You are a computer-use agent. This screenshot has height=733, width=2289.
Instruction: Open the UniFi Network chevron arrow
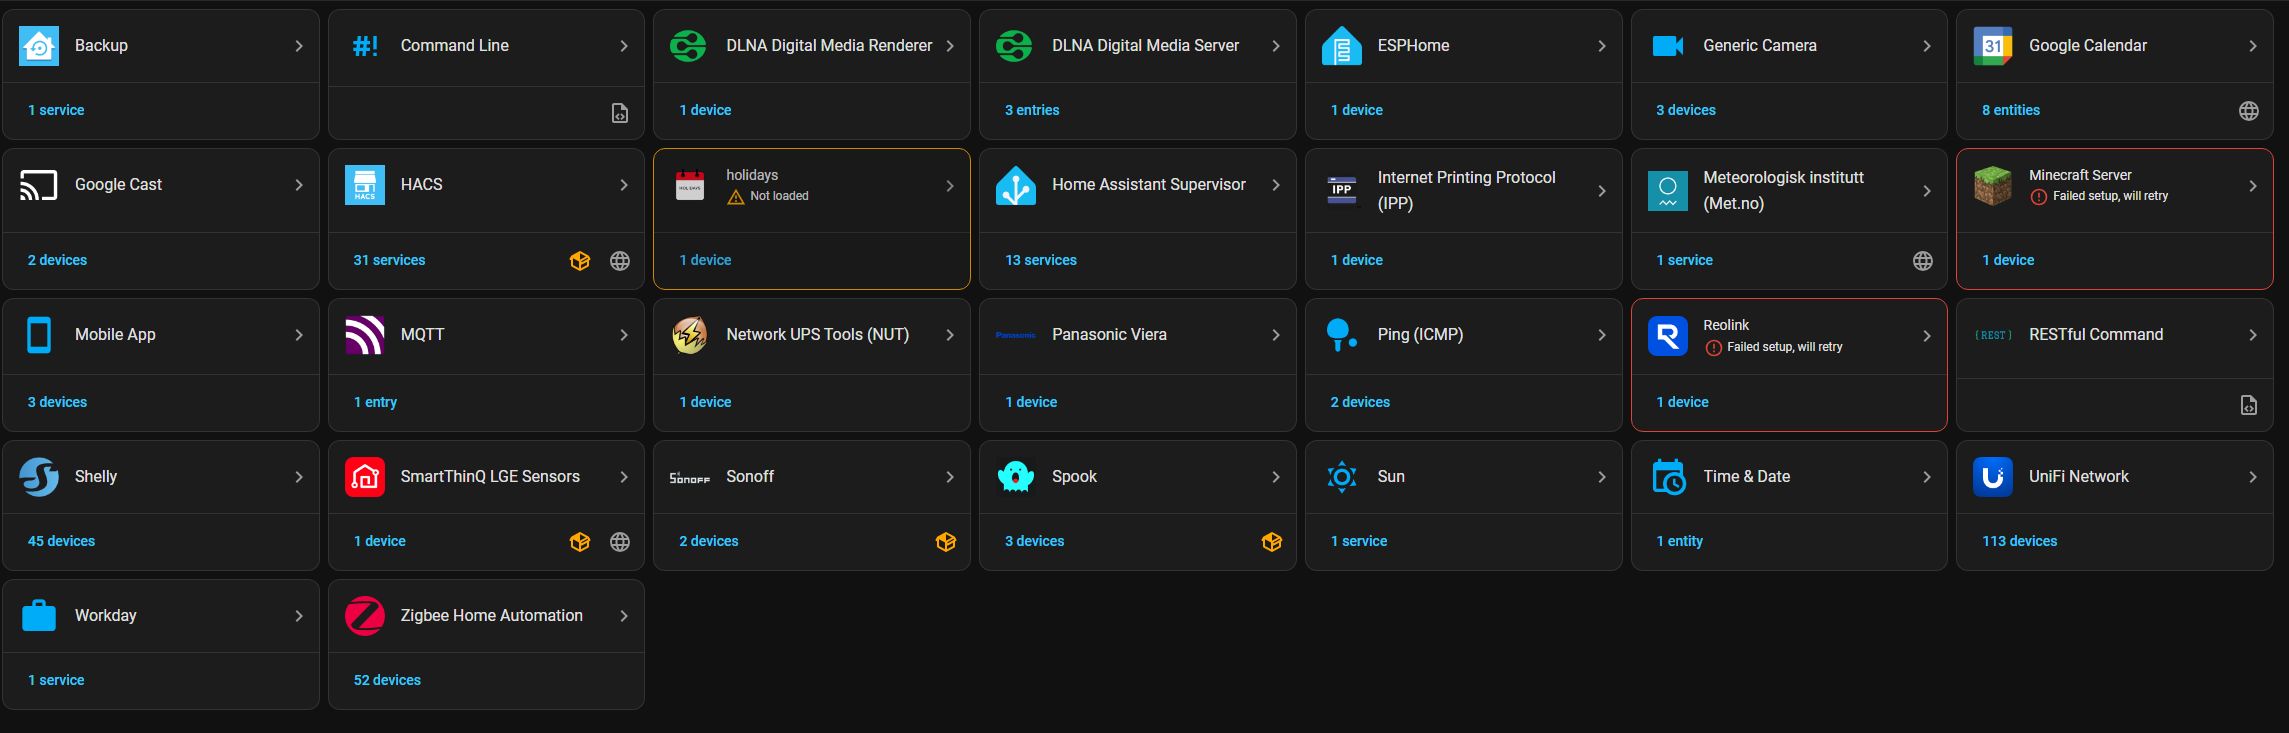tap(2252, 477)
